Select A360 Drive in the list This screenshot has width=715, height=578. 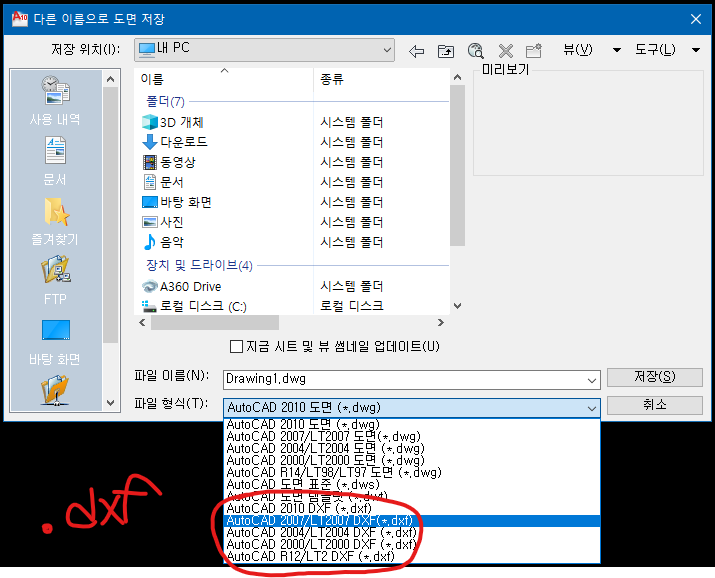[181, 286]
